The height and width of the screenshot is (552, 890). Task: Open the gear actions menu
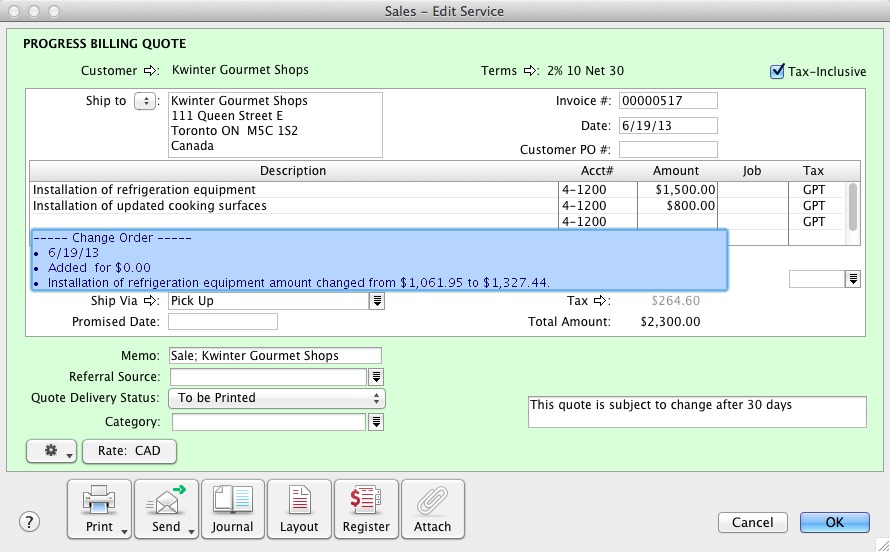tap(52, 451)
